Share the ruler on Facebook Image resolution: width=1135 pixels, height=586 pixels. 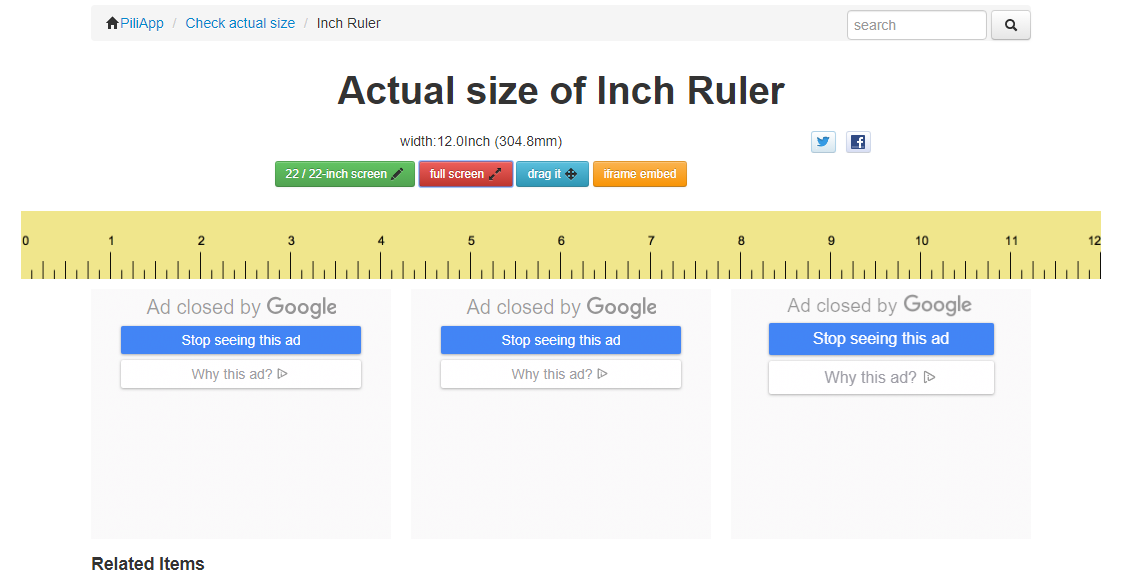click(858, 142)
